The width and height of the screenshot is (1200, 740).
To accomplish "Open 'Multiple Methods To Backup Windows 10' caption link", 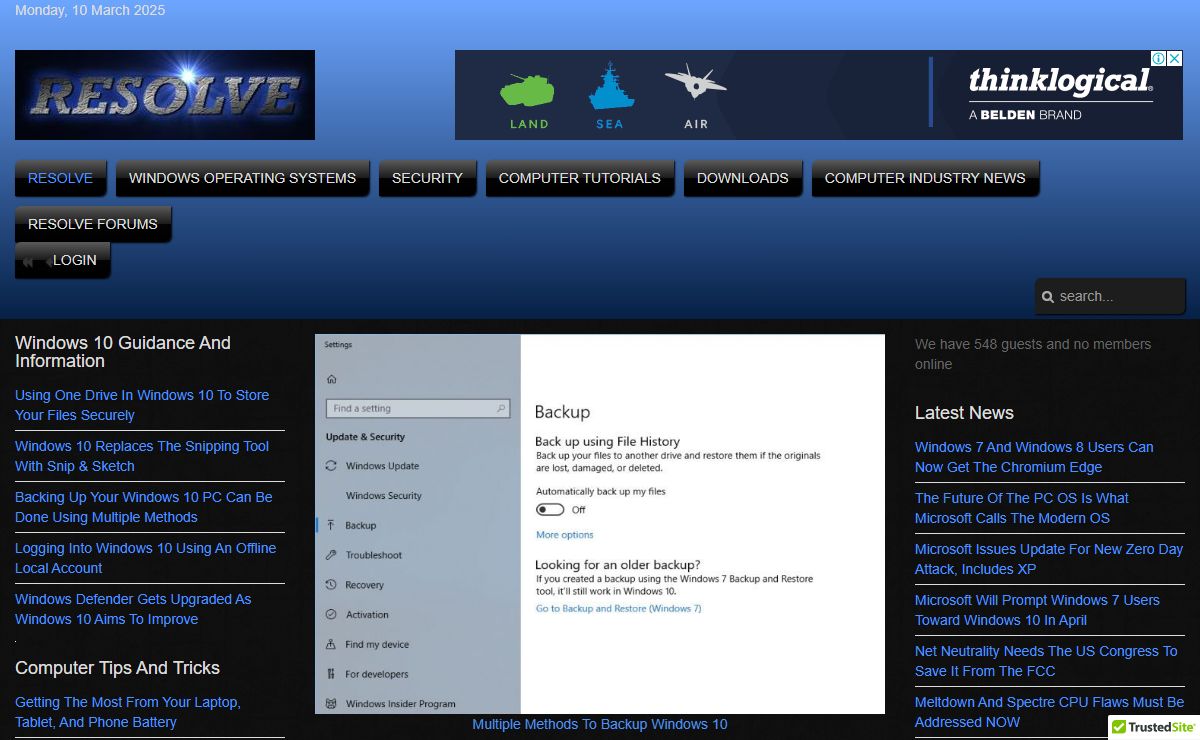I will coord(600,724).
